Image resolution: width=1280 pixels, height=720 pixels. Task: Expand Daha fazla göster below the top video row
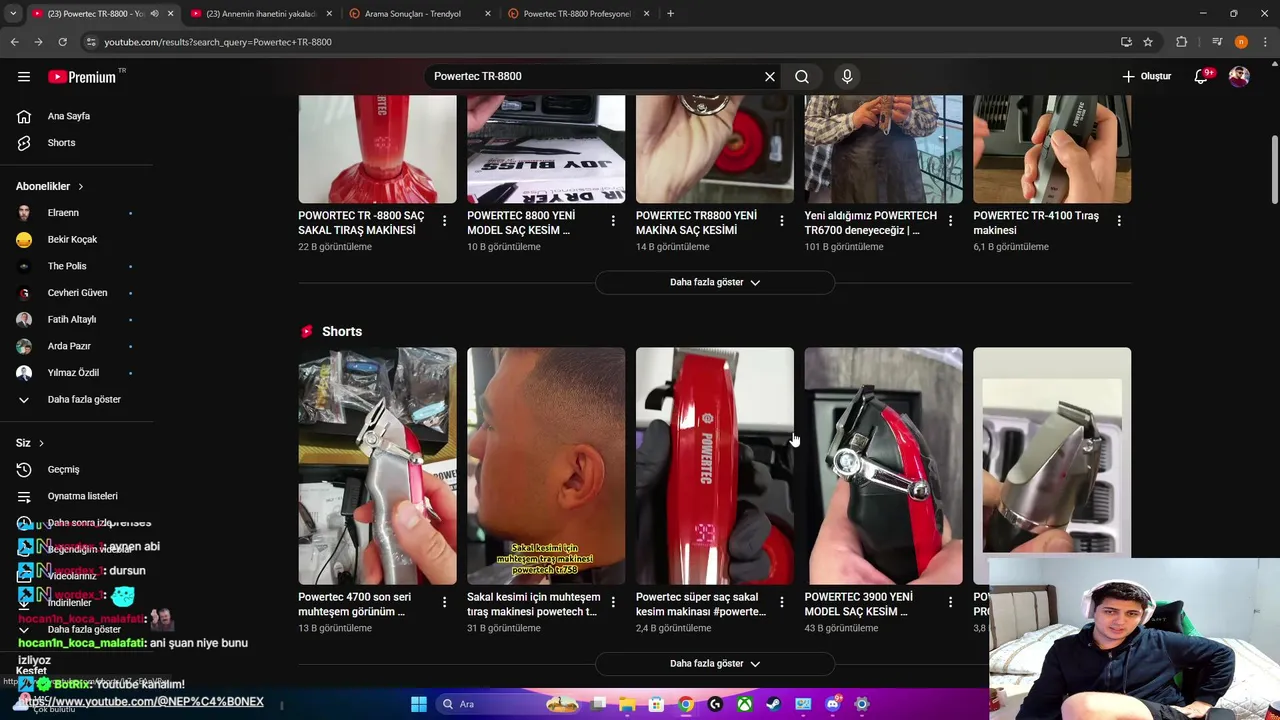[x=715, y=282]
